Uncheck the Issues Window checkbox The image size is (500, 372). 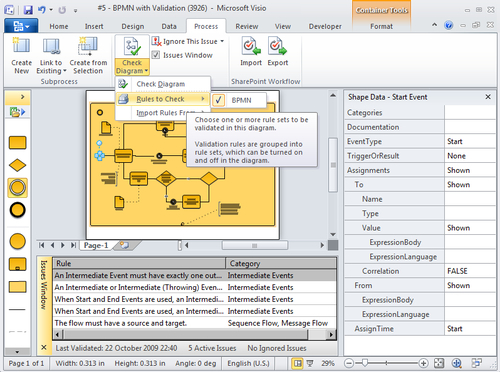pos(156,55)
